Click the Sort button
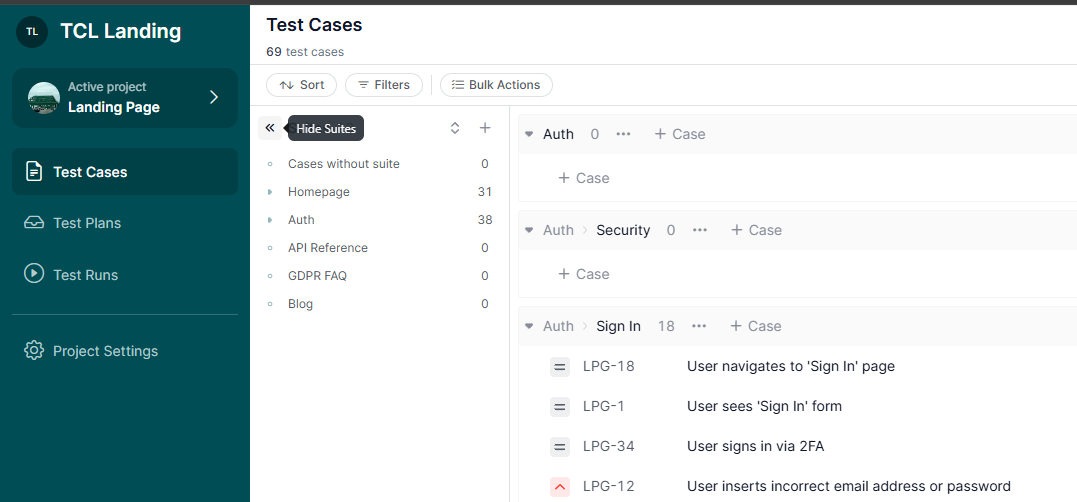 coord(302,85)
